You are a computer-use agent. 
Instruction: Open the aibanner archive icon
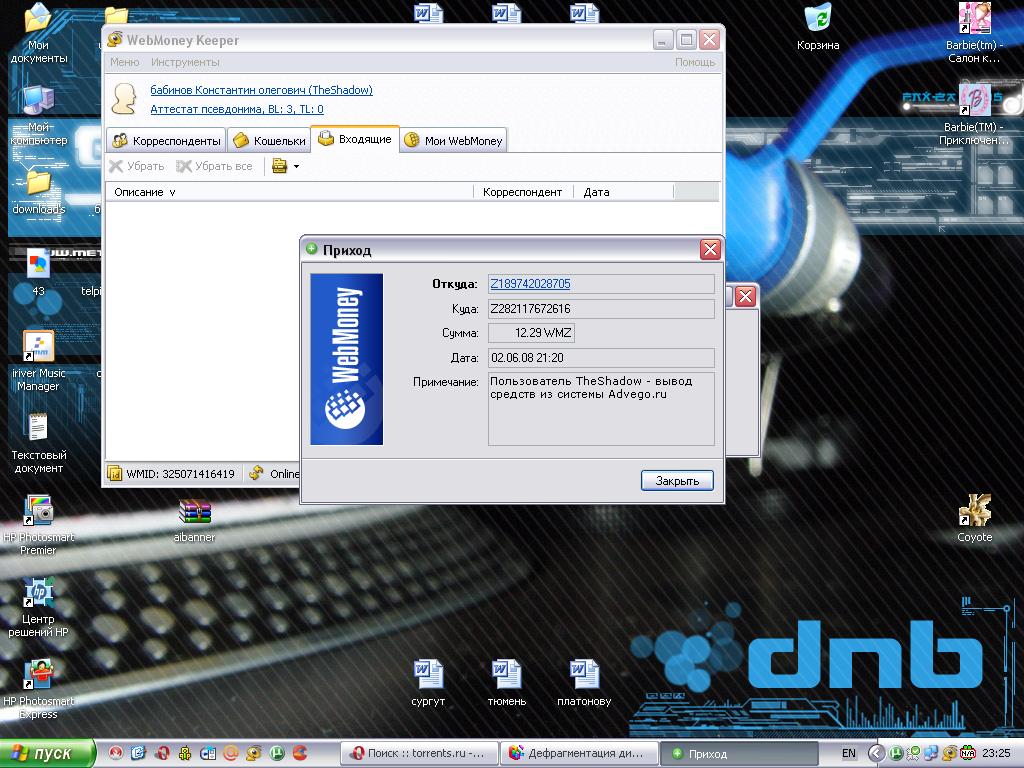pyautogui.click(x=194, y=520)
